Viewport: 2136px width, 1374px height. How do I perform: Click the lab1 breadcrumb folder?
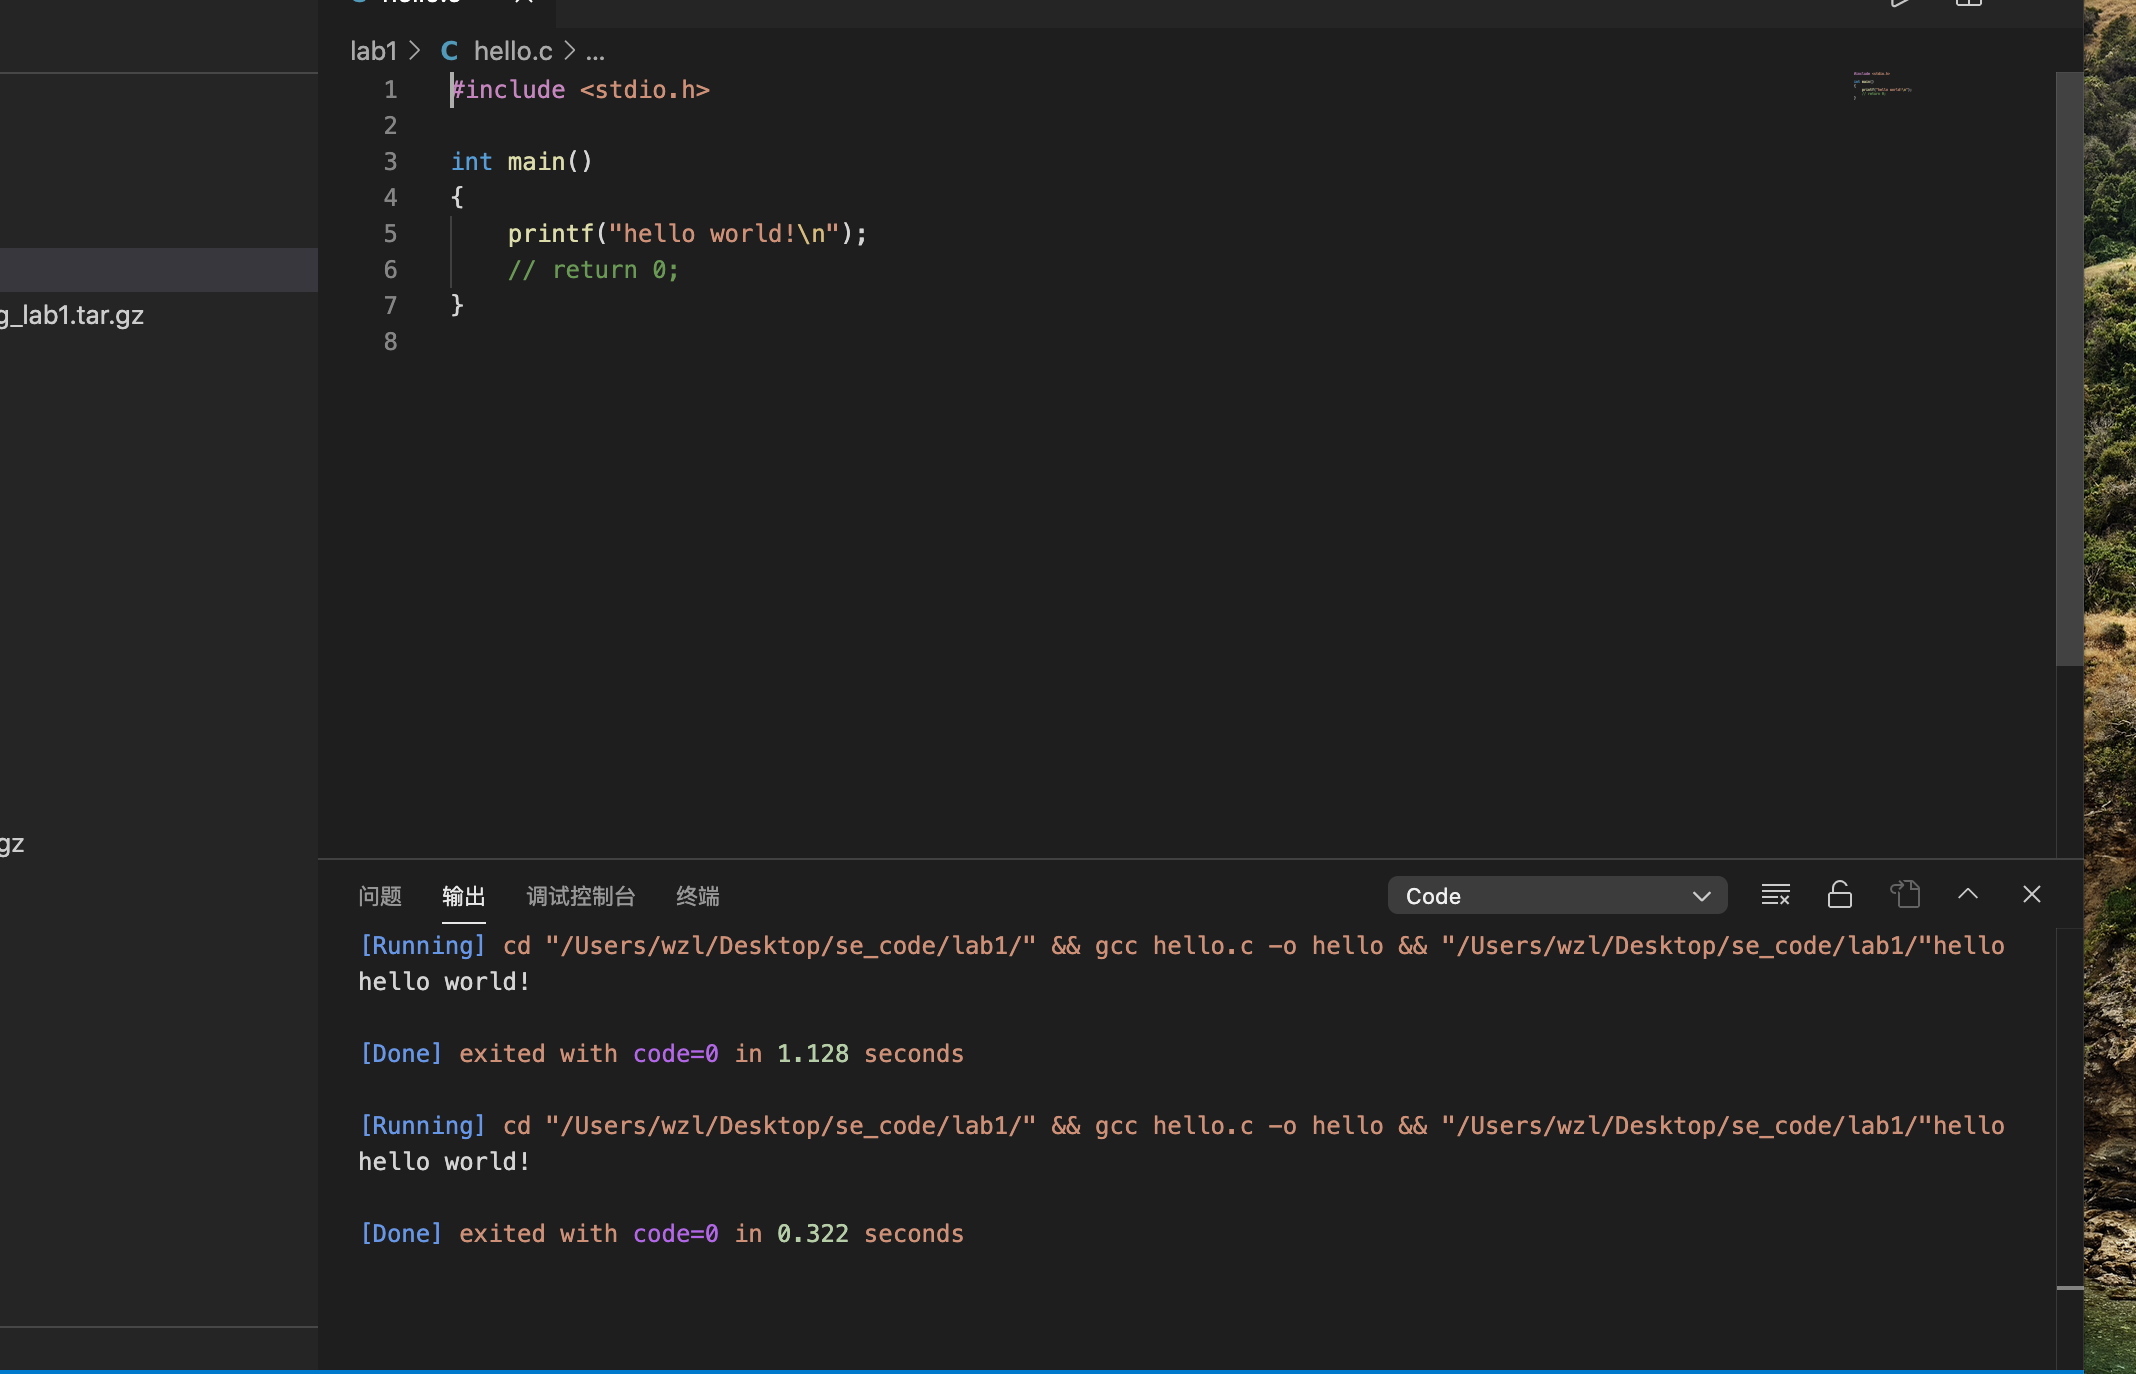tap(373, 51)
